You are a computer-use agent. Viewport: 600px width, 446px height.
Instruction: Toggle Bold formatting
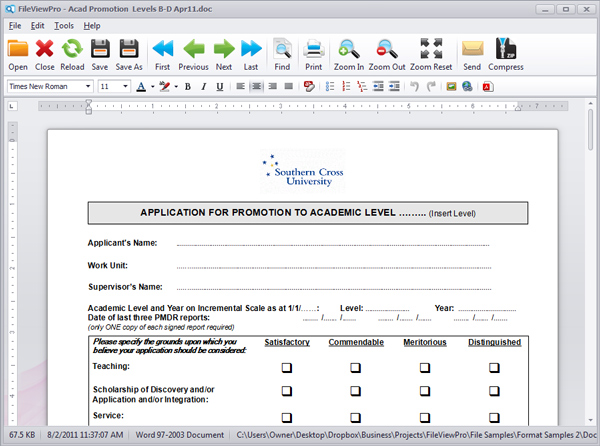188,87
